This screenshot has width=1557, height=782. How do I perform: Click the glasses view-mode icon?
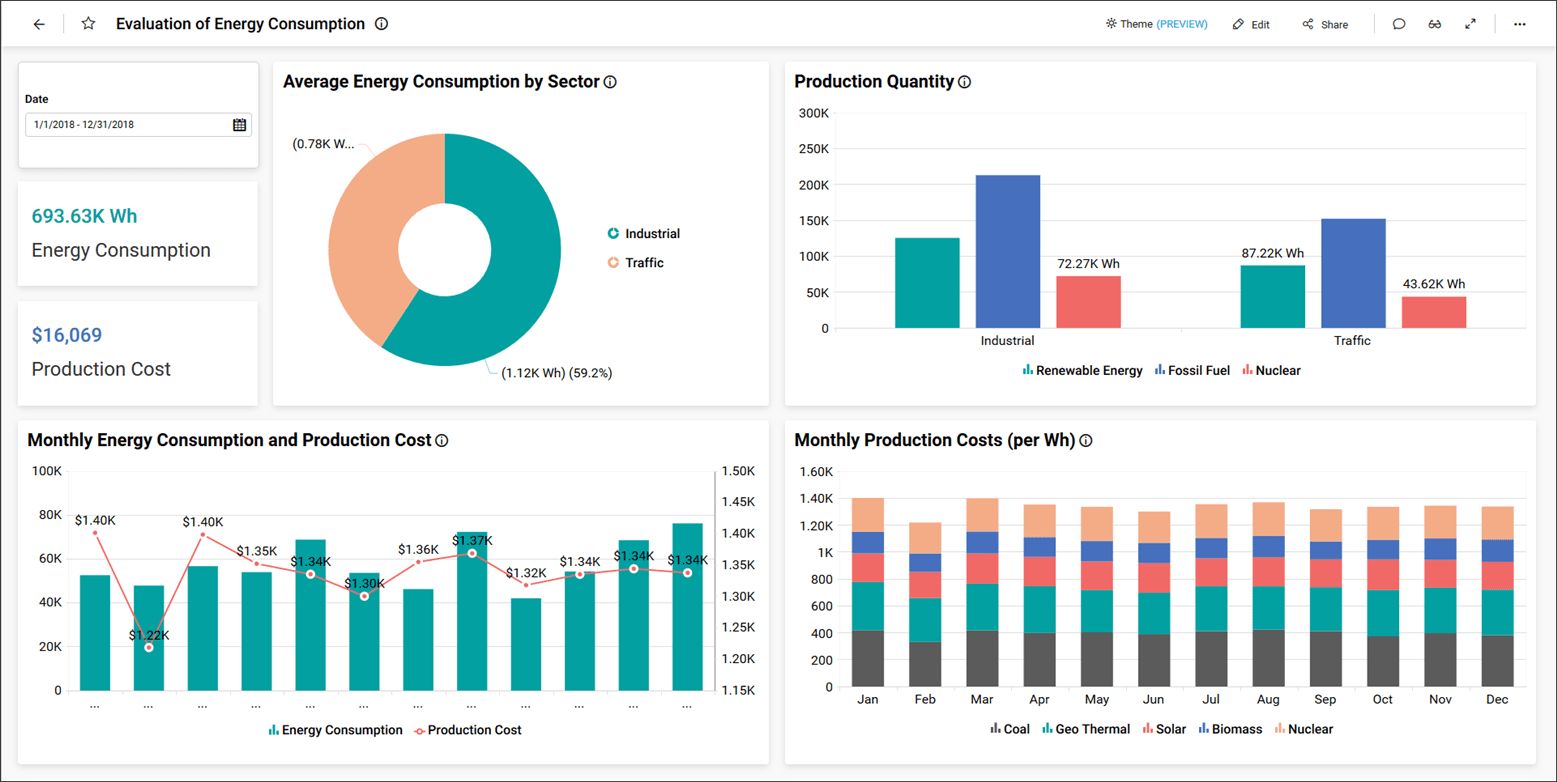[x=1435, y=23]
